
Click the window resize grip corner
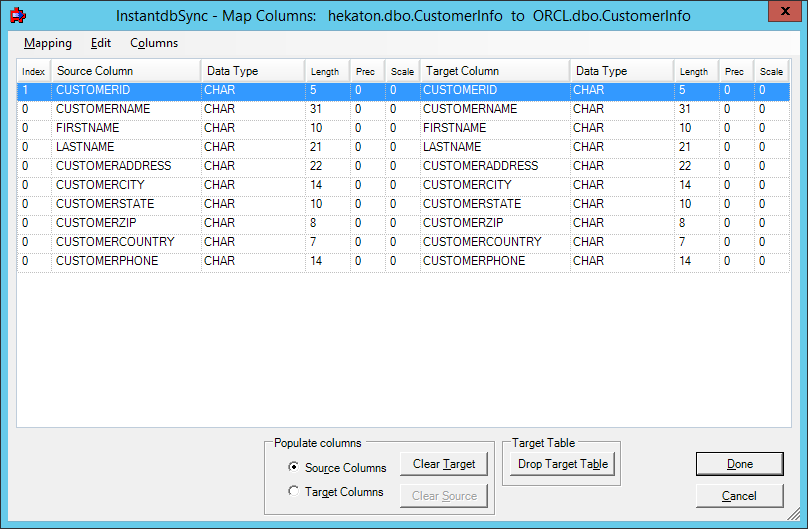click(794, 514)
